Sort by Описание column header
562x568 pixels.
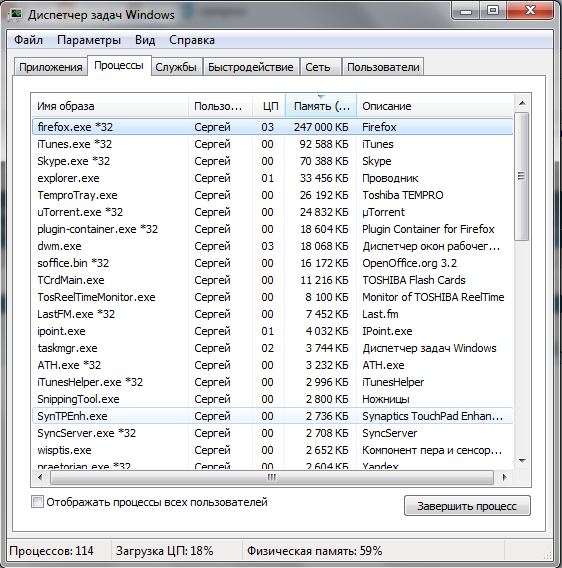[435, 106]
